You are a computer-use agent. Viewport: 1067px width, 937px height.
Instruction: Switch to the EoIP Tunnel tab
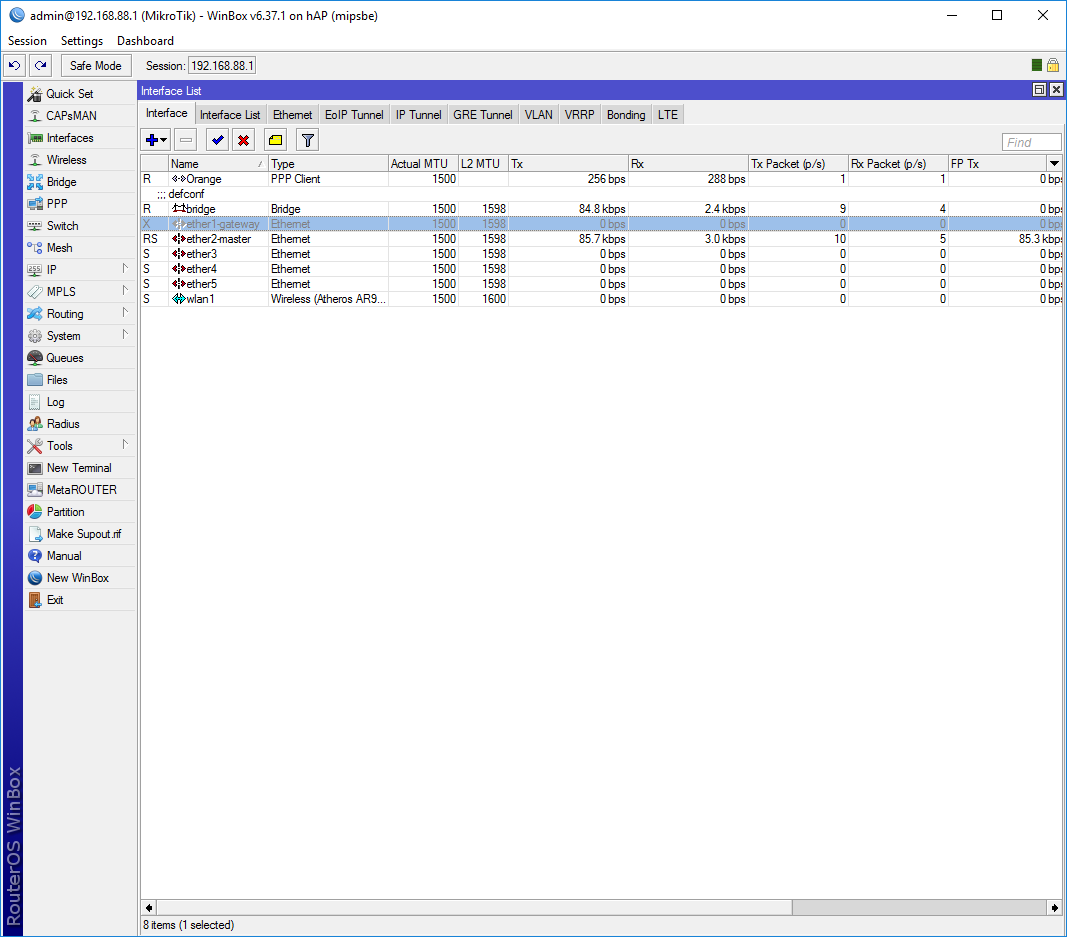coord(354,115)
